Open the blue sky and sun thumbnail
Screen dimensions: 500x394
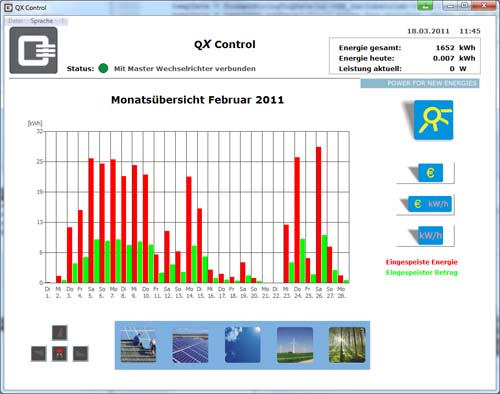243,345
